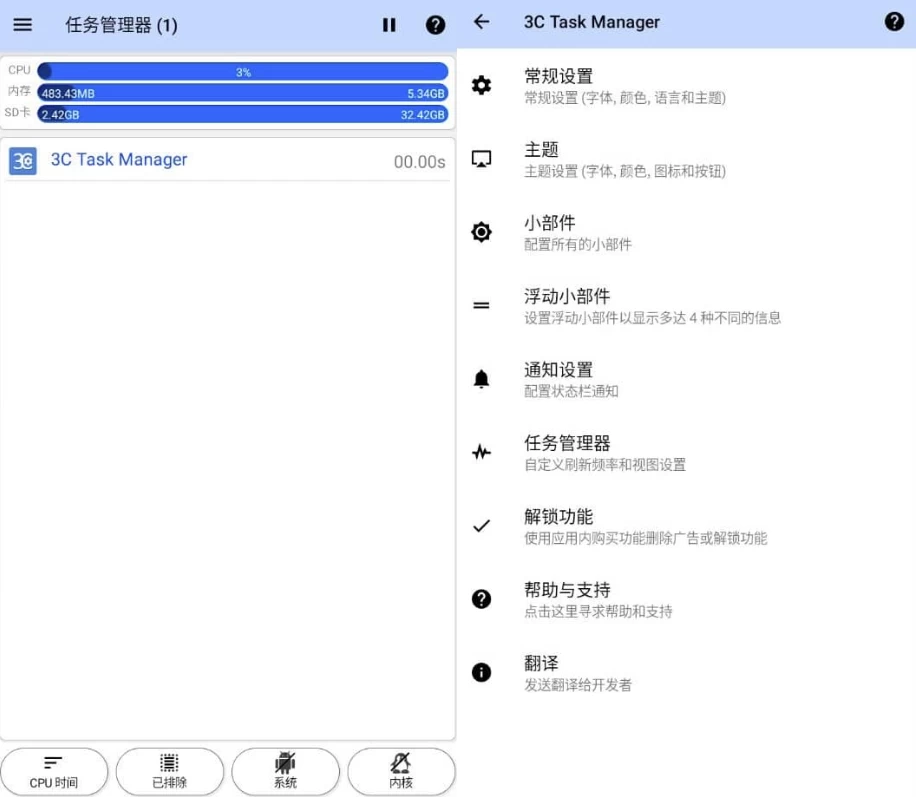916x797 pixels.
Task: Go back using the arrow in 3C Task Manager
Action: [482, 21]
